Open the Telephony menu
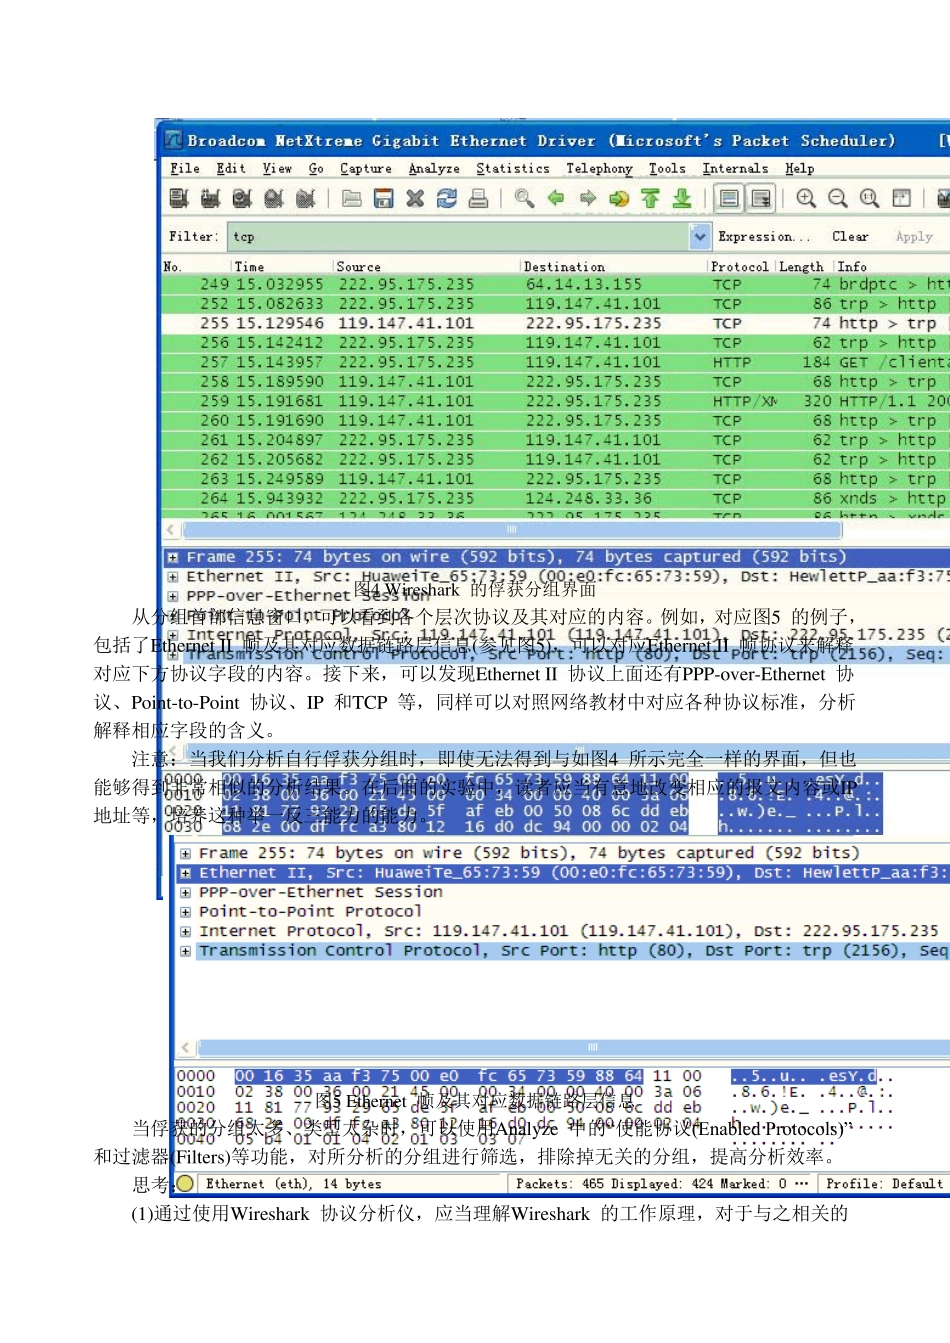The image size is (950, 1343). (x=599, y=169)
